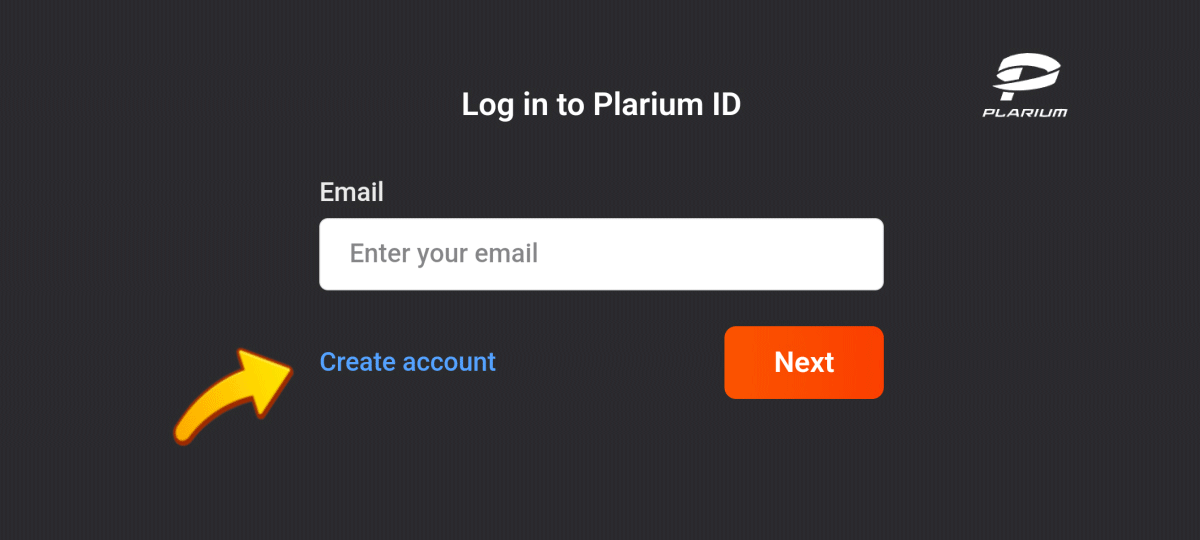
Task: Select the white email text box
Action: (601, 254)
